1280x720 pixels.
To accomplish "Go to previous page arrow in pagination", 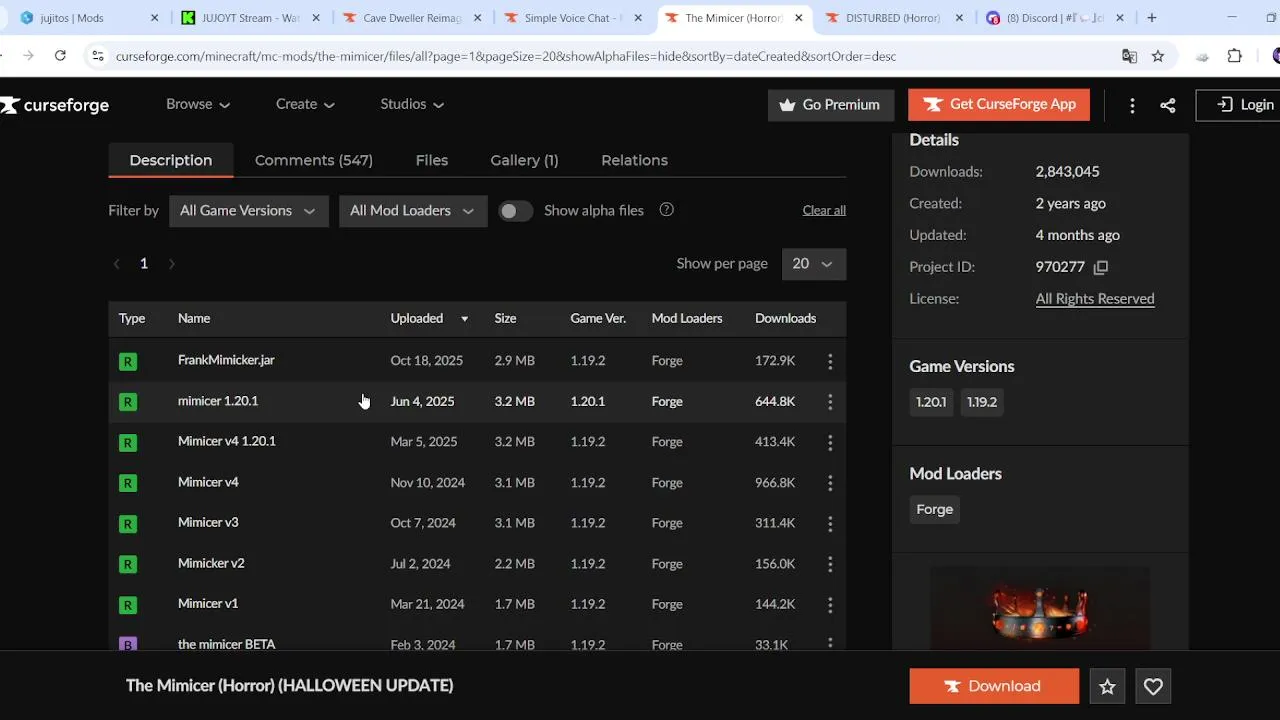I will coord(117,264).
